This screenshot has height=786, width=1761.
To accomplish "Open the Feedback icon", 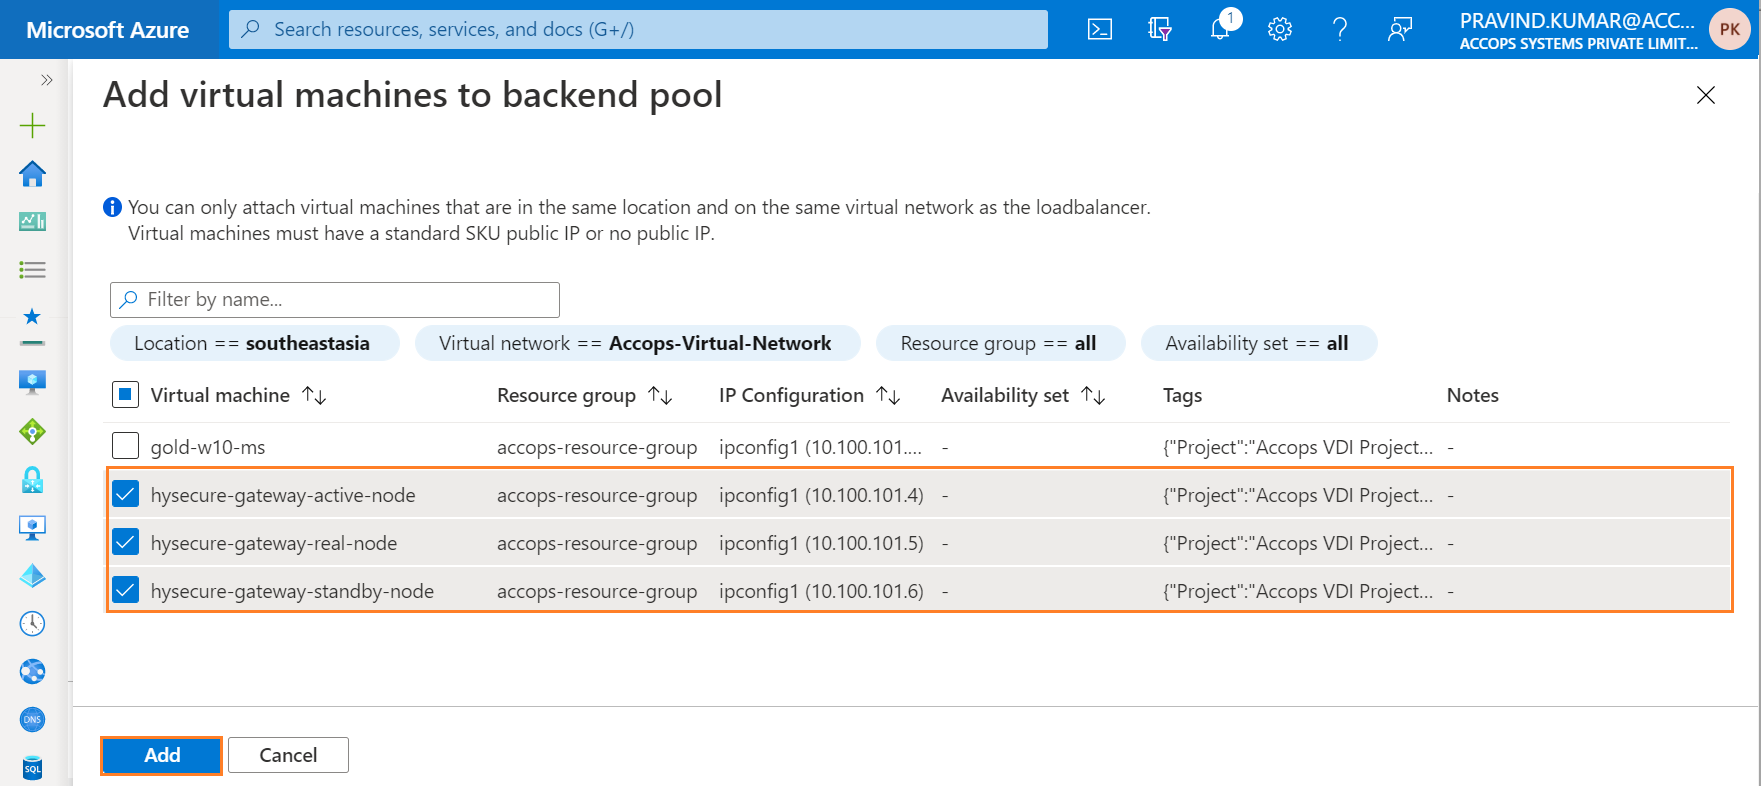I will point(1400,29).
